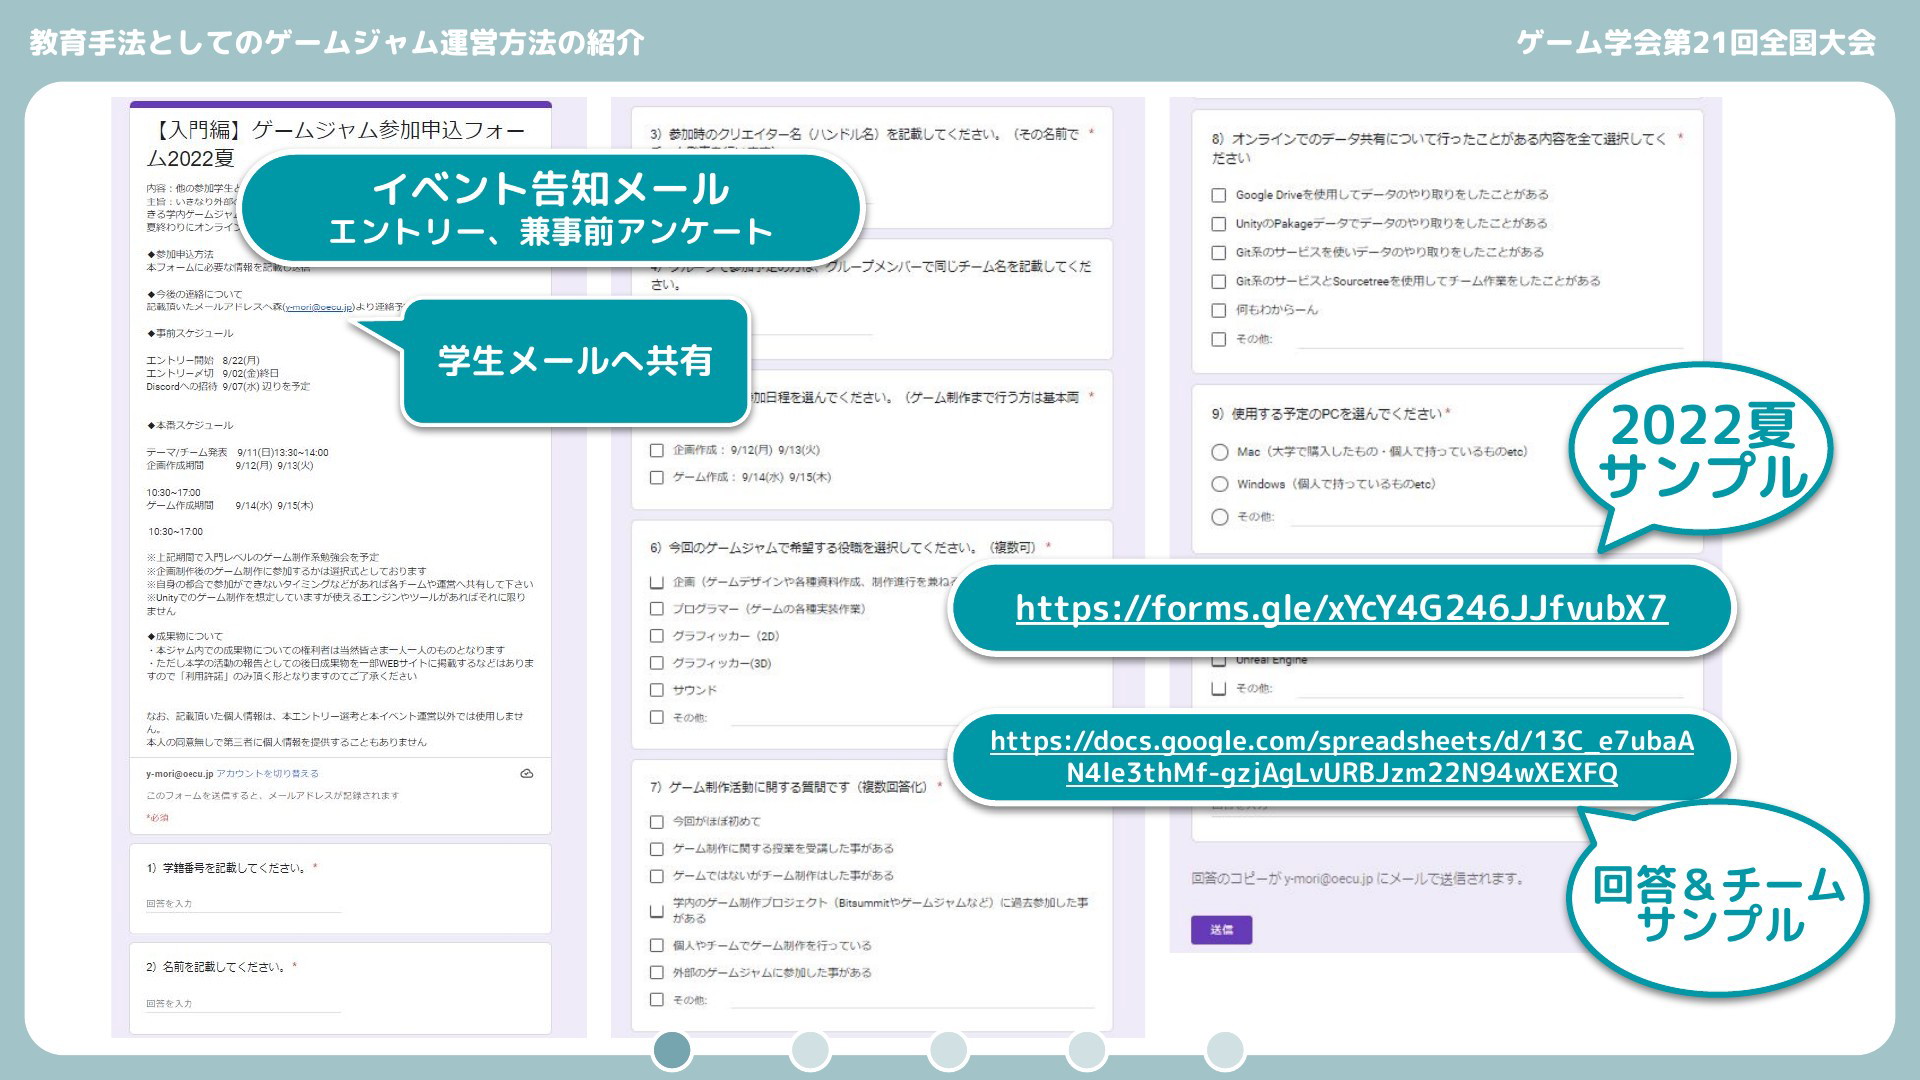Check ゲーム制作に関する授業を受講した事がある
1920x1080 pixels.
coord(657,849)
